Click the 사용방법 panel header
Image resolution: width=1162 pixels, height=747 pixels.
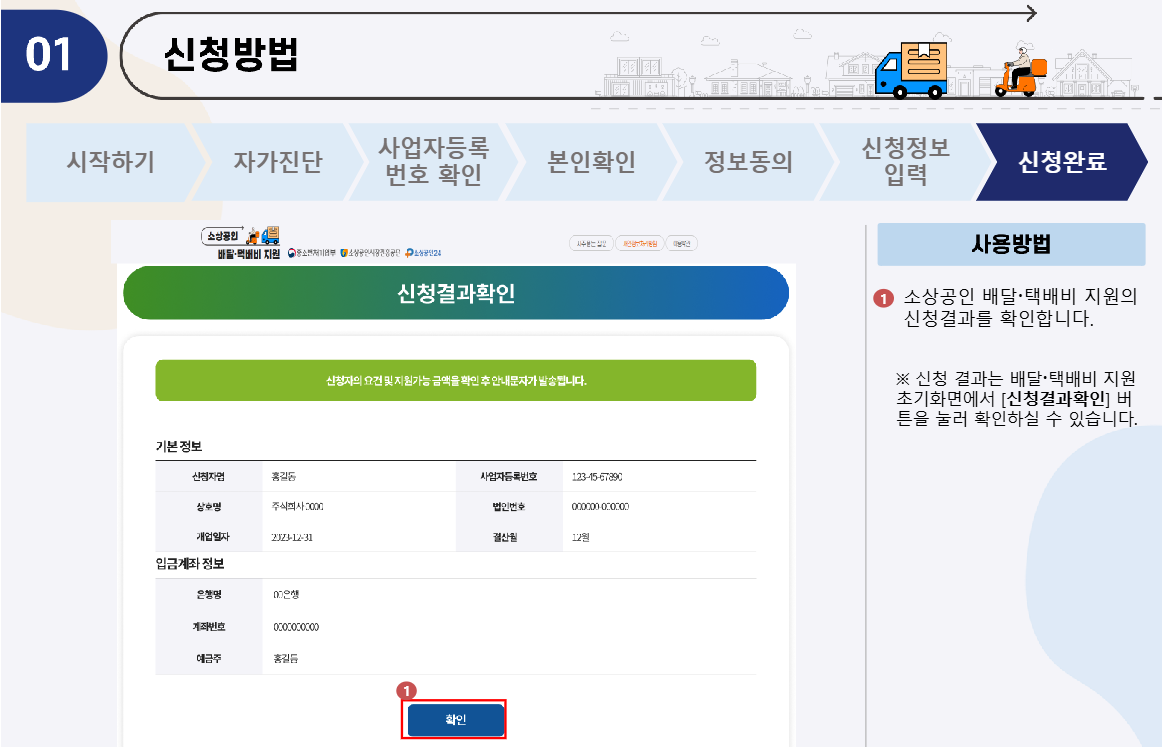point(1011,245)
